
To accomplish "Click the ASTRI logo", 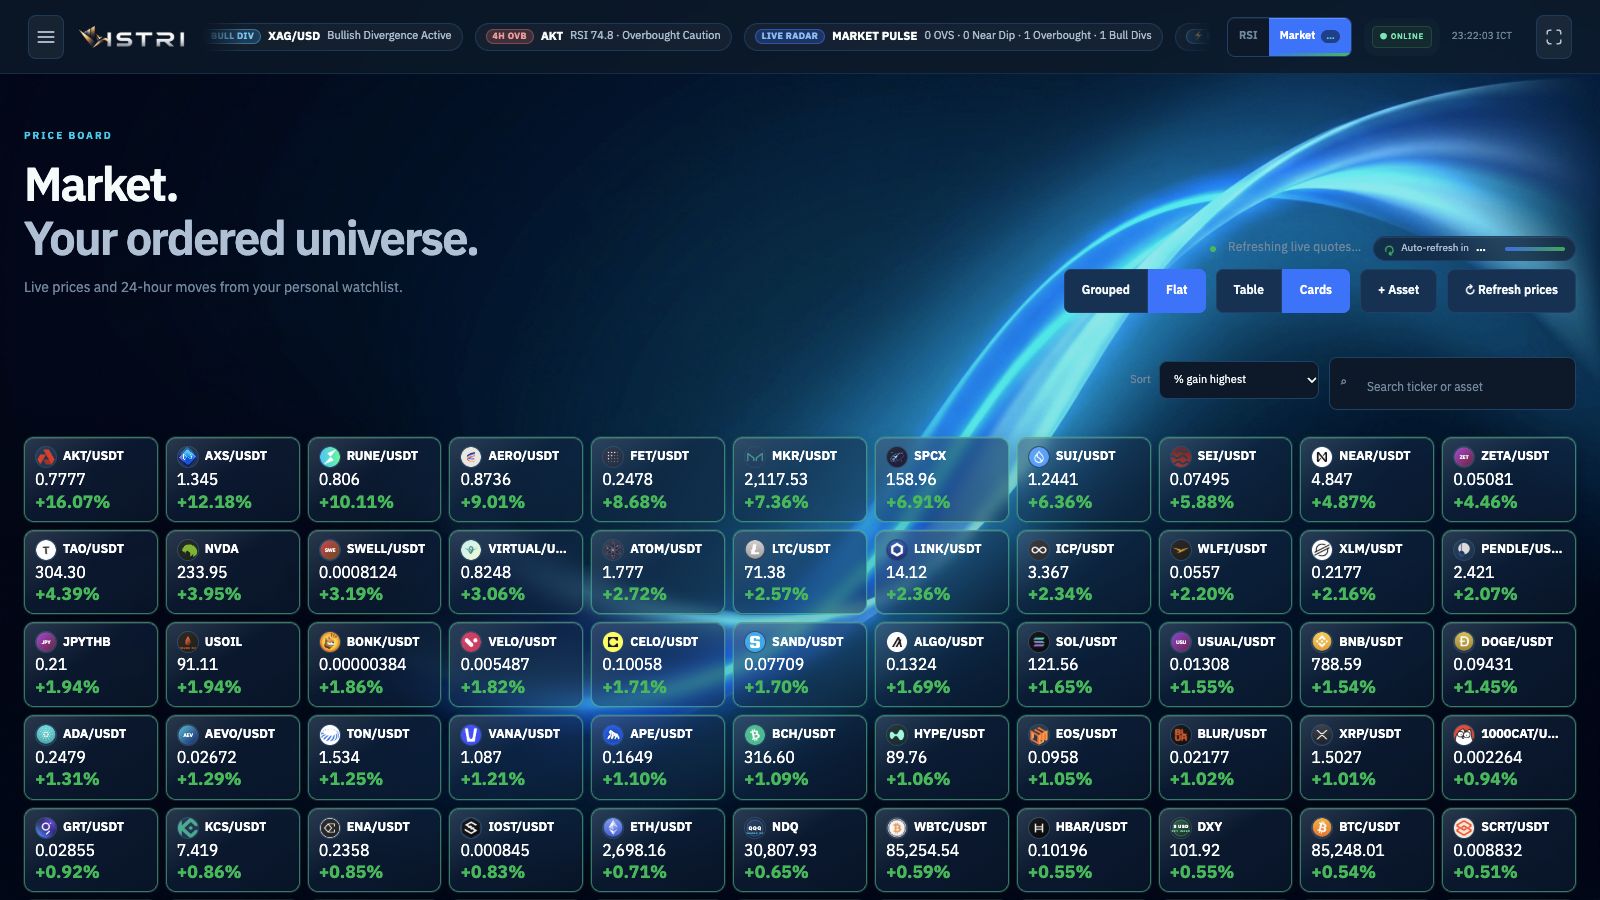I will [133, 37].
